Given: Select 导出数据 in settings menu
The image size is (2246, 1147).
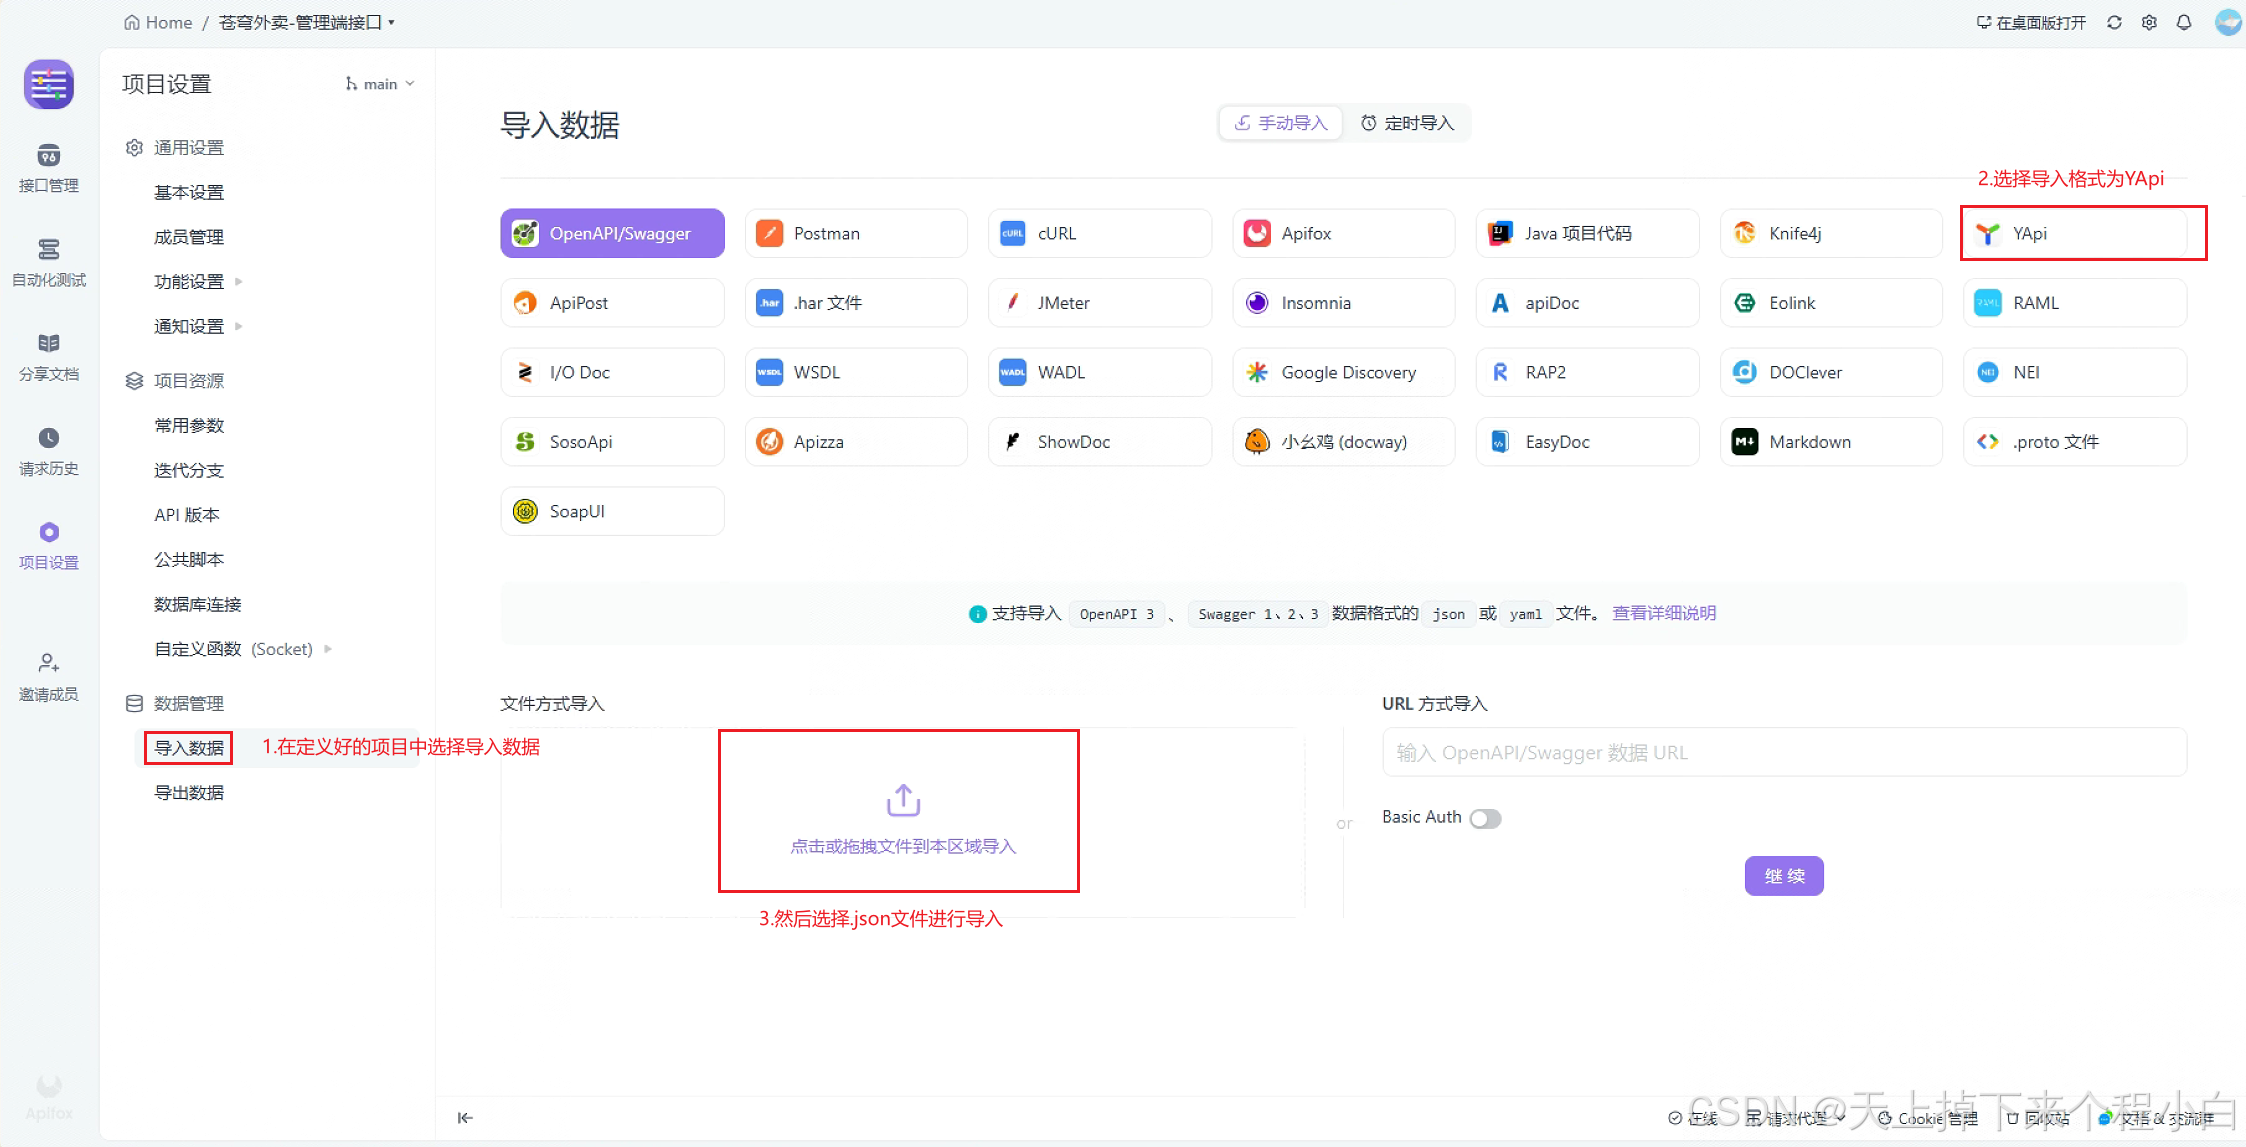Looking at the screenshot, I should [189, 792].
